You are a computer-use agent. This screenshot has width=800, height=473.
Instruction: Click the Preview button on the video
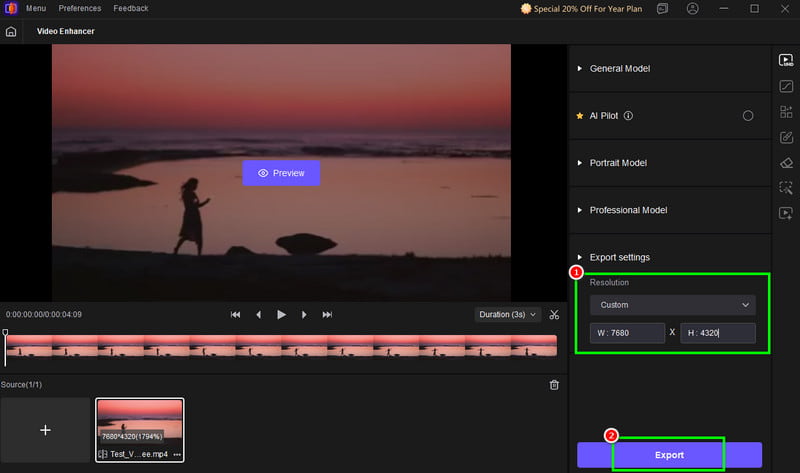[281, 173]
